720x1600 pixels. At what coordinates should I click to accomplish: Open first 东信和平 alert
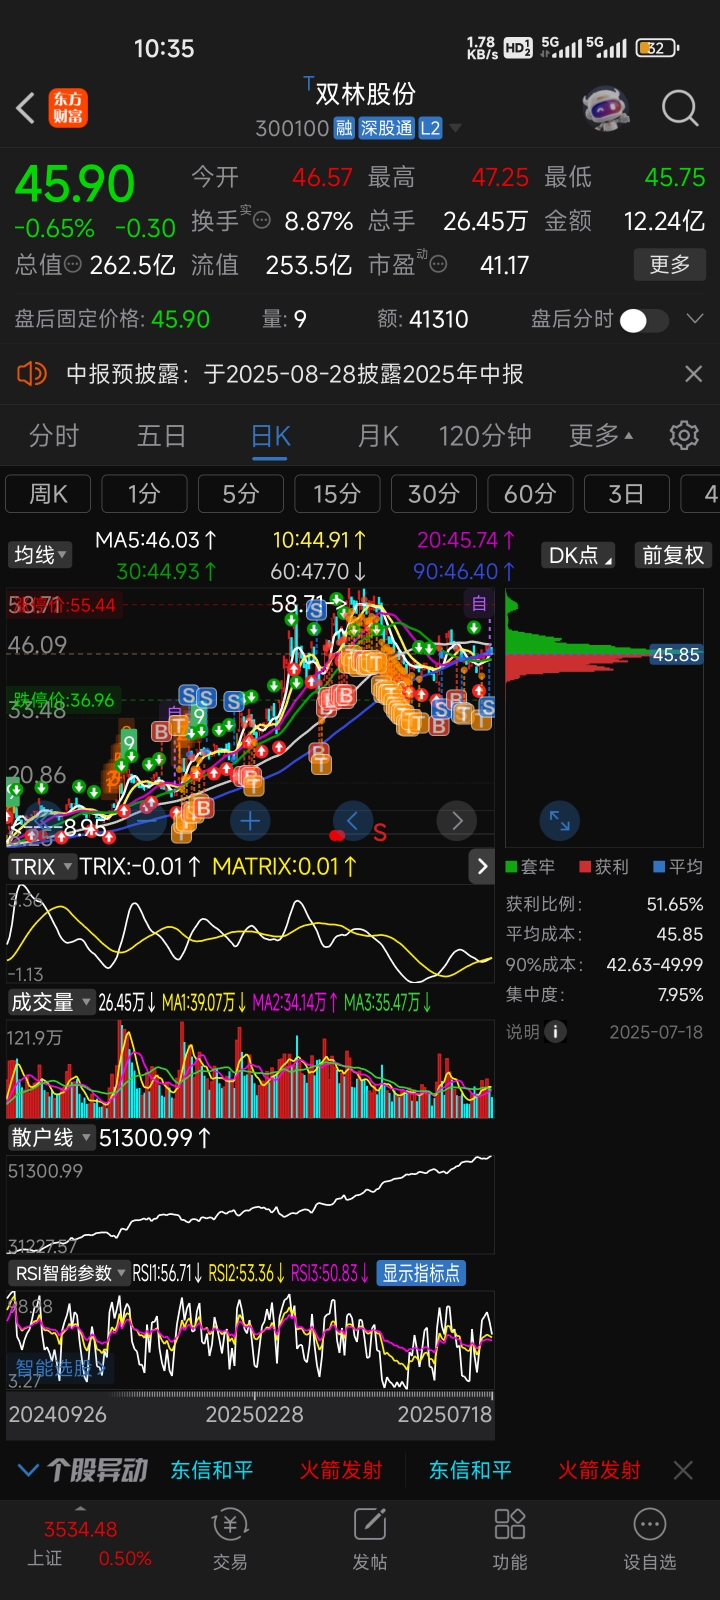pos(212,1470)
